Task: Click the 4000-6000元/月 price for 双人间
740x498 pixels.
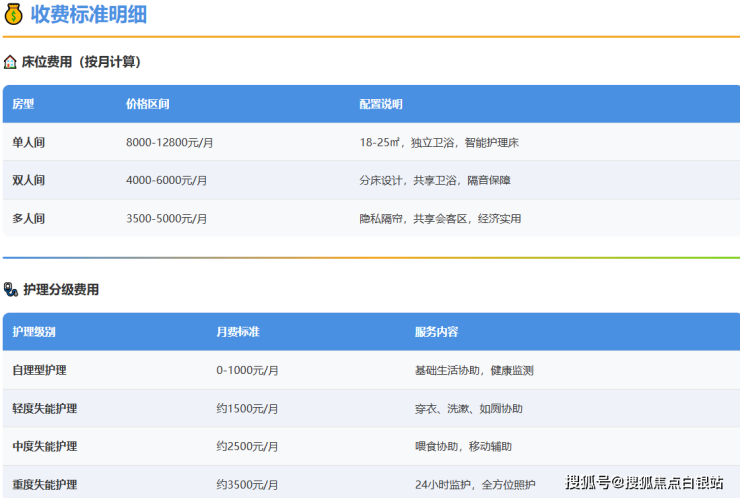Action: coord(166,181)
